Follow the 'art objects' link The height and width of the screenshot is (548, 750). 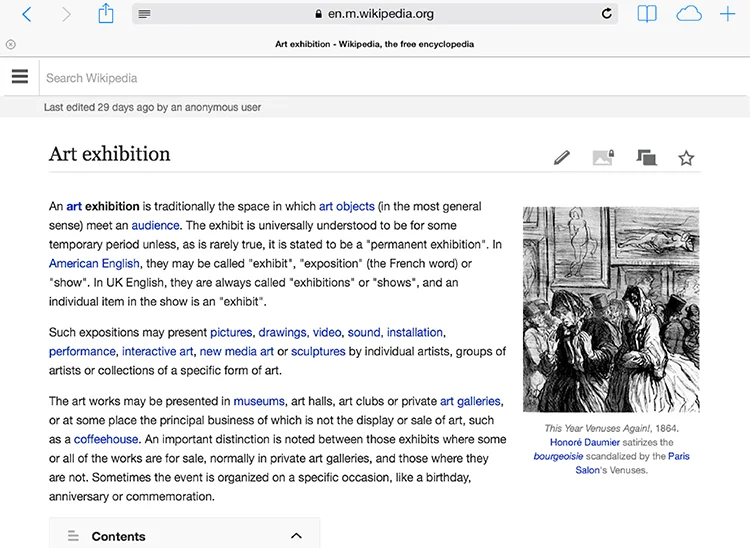tap(346, 207)
